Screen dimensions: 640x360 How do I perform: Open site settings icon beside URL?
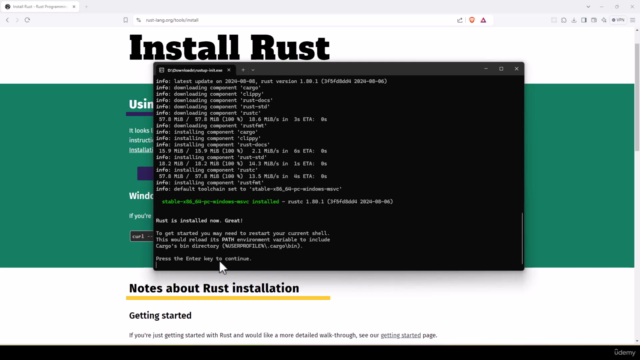point(139,20)
